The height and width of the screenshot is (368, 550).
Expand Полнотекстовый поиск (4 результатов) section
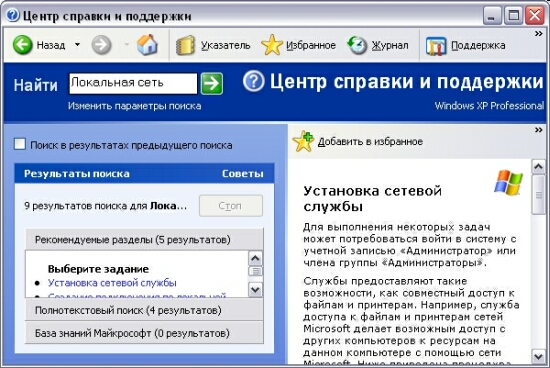tap(144, 310)
